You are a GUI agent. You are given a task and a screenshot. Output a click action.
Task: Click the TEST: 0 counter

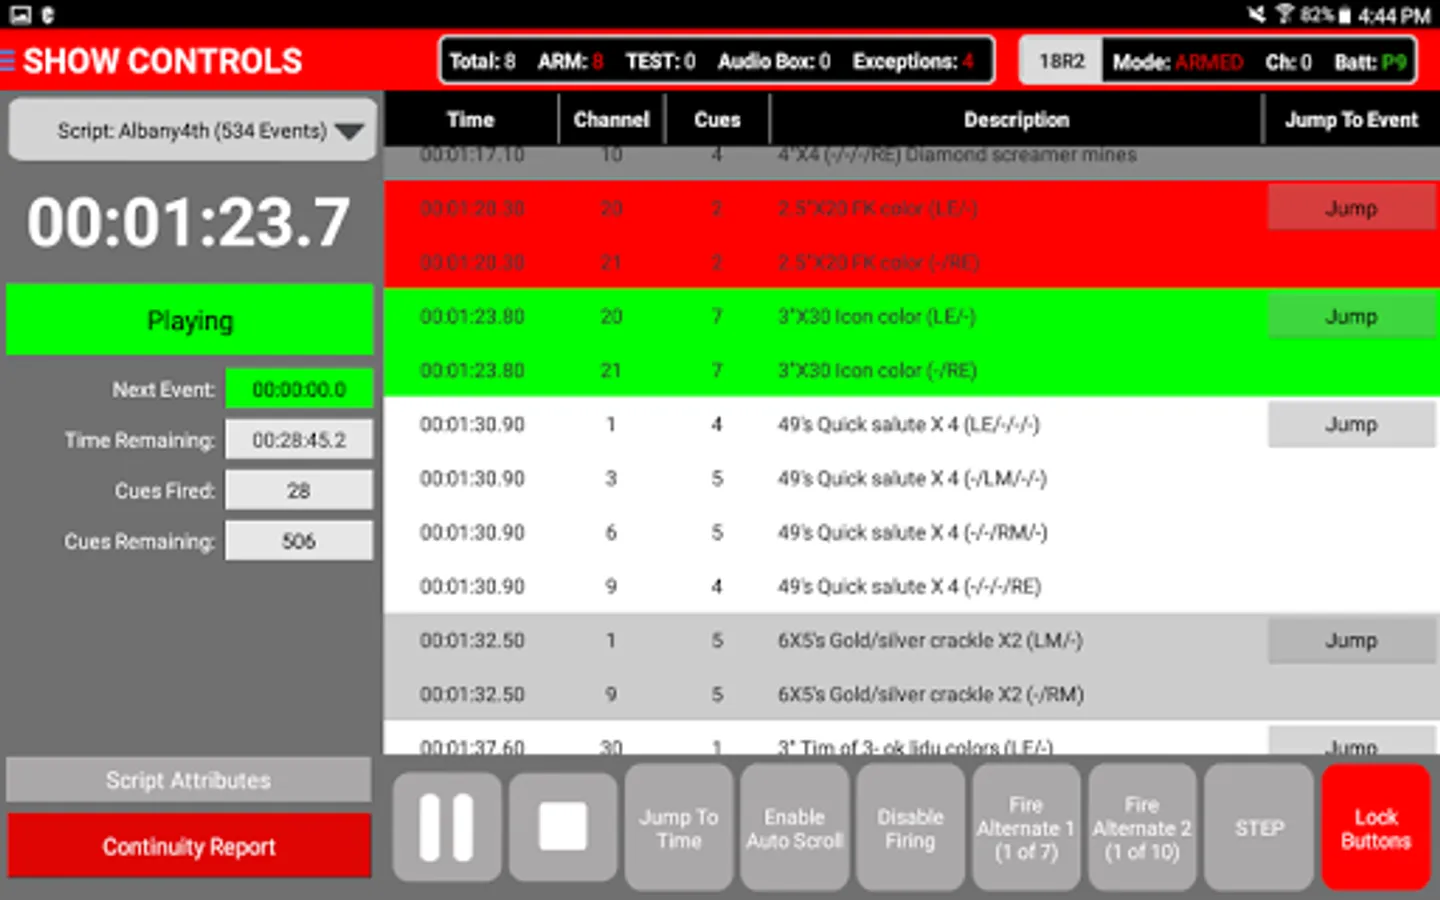[x=660, y=61]
